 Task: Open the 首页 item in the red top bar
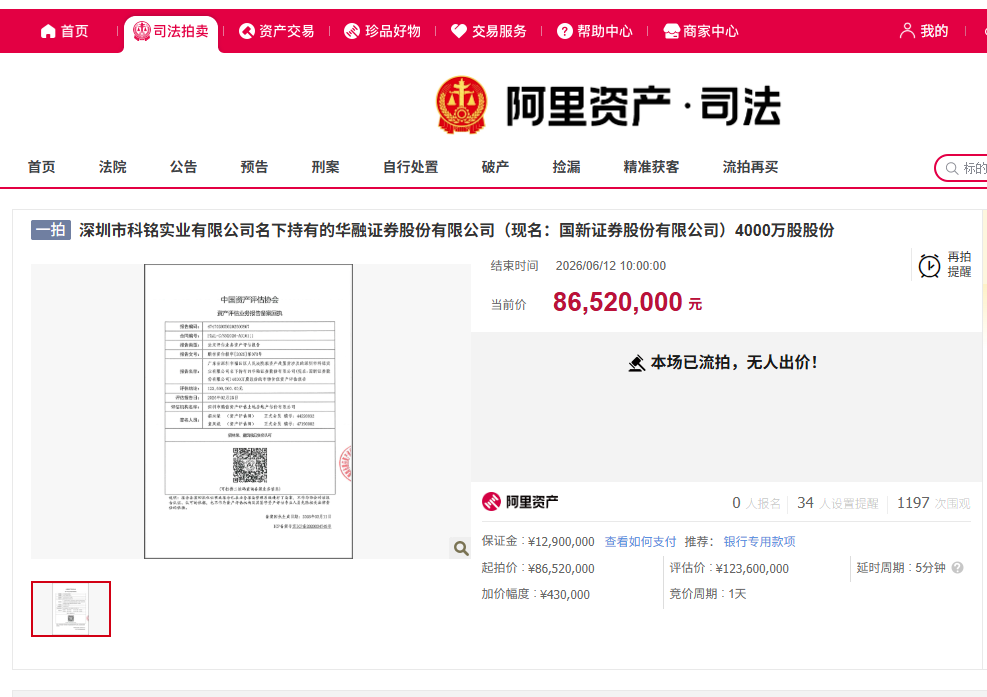click(x=64, y=31)
